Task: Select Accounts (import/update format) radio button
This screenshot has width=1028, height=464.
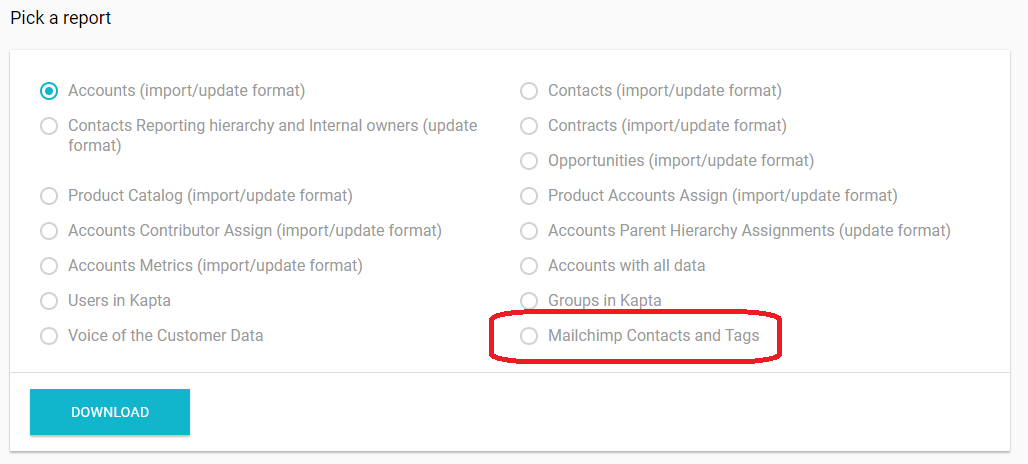Action: 49,91
